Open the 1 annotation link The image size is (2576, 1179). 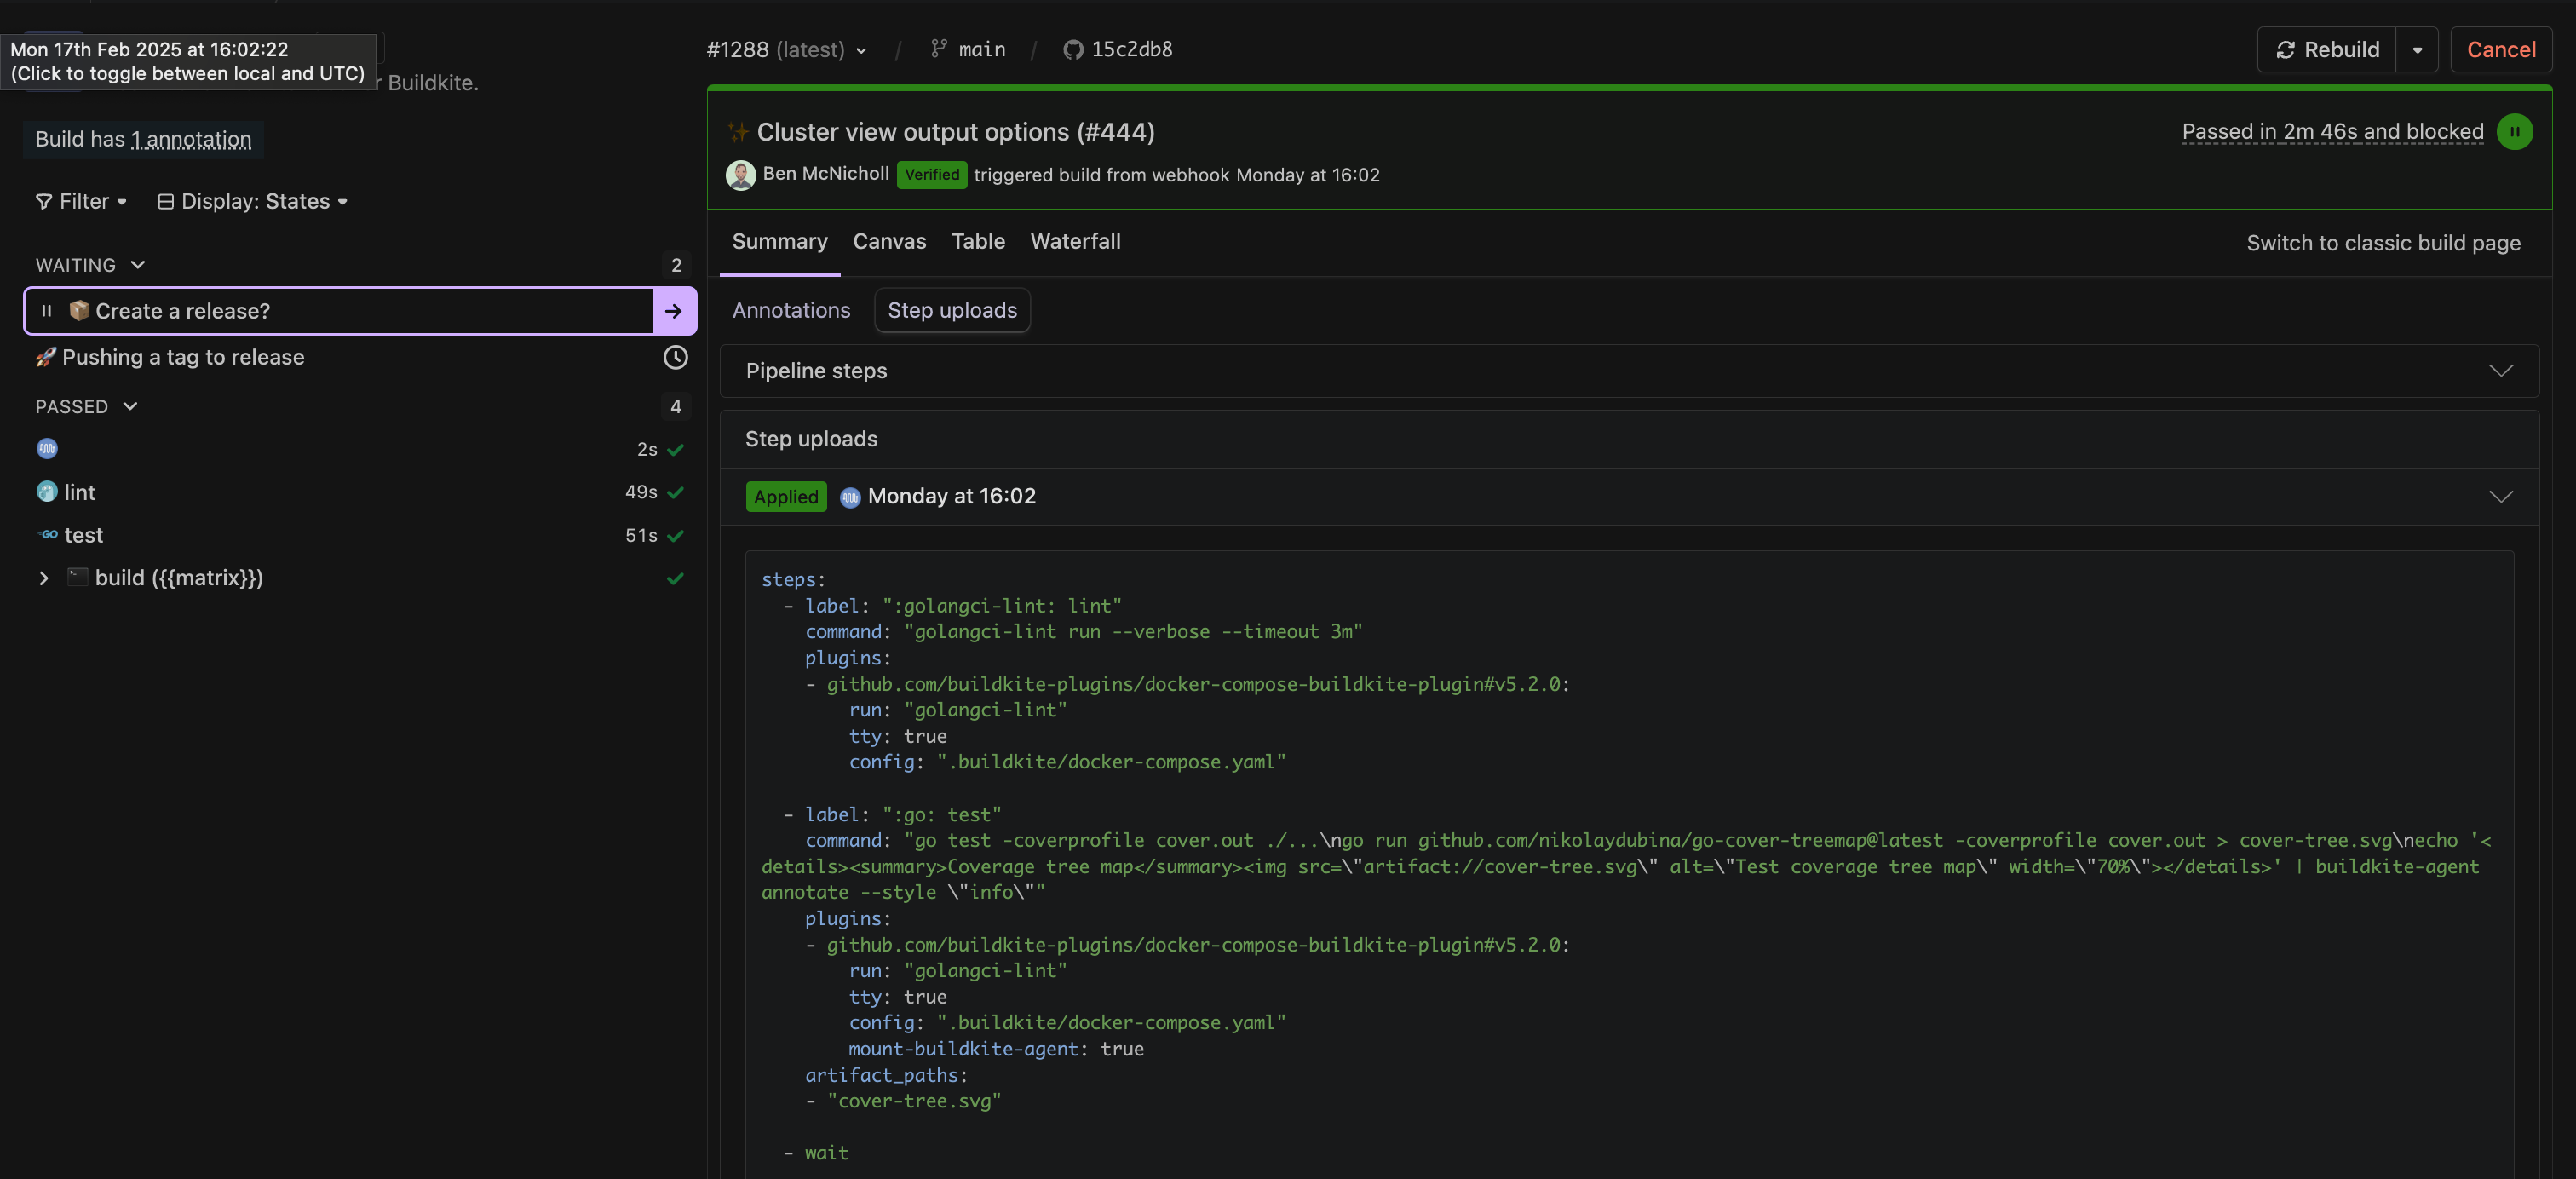point(192,140)
